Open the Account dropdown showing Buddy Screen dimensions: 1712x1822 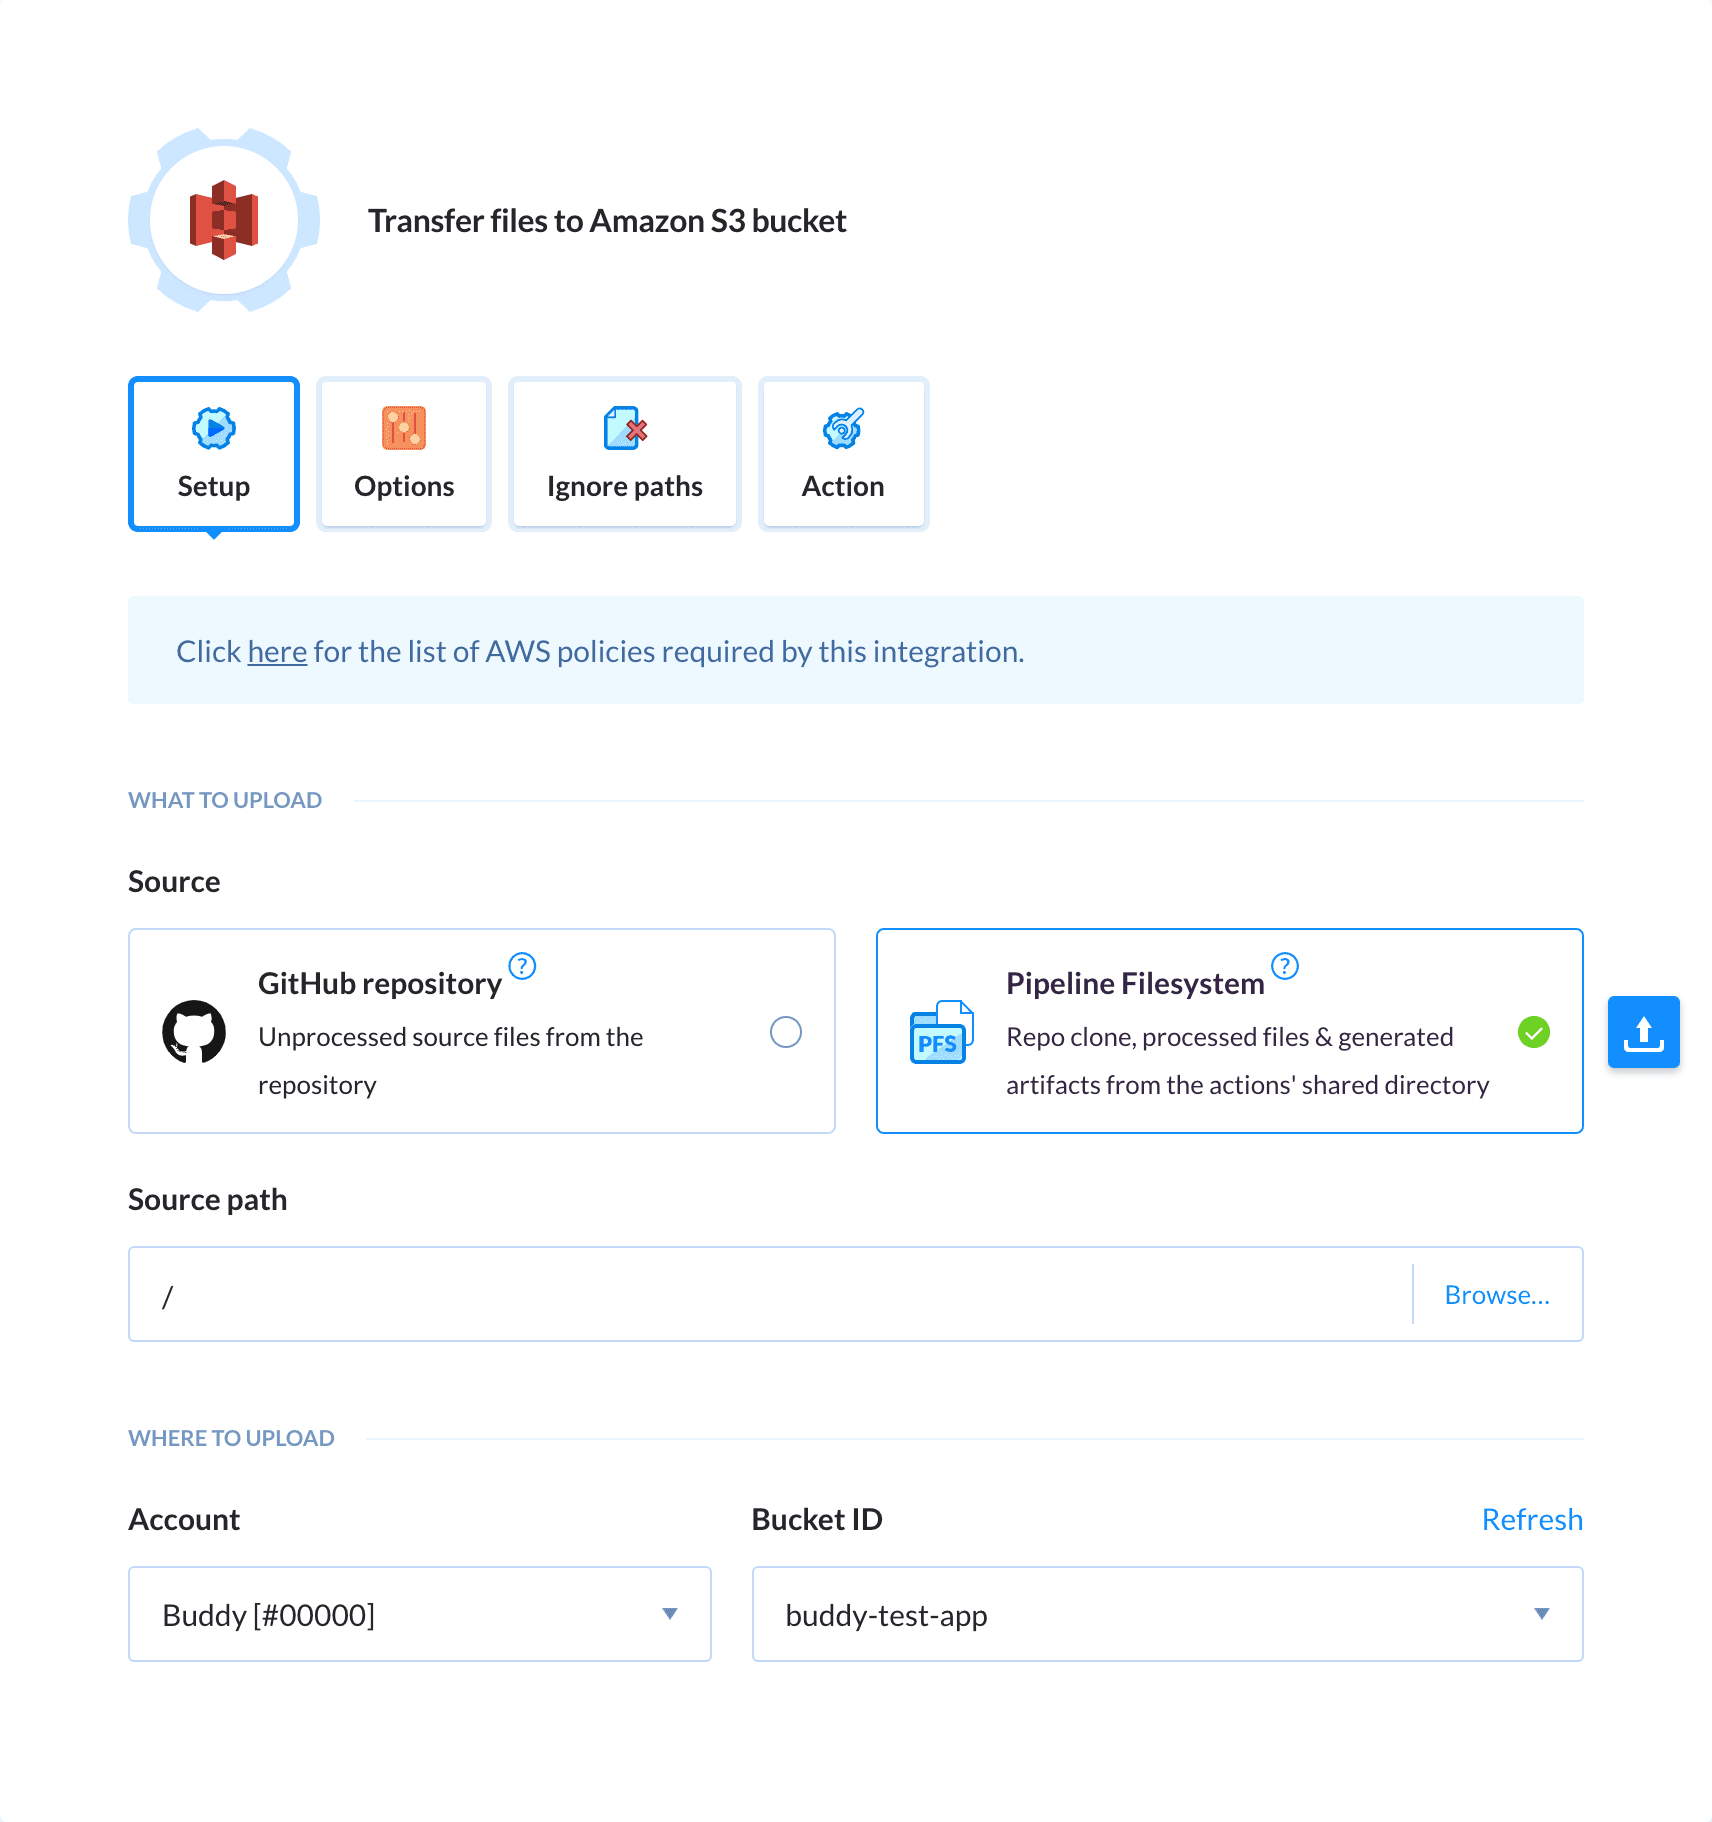click(x=419, y=1614)
